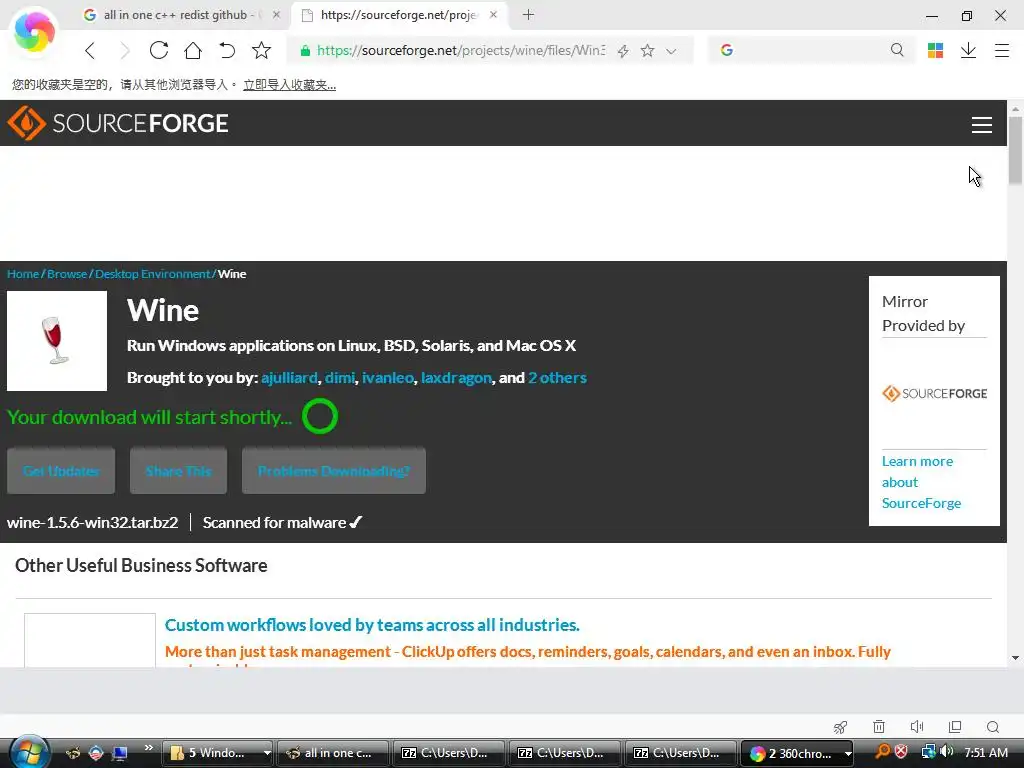Open the 'all in one c...' taskbar button
The height and width of the screenshot is (768, 1024).
[333, 753]
